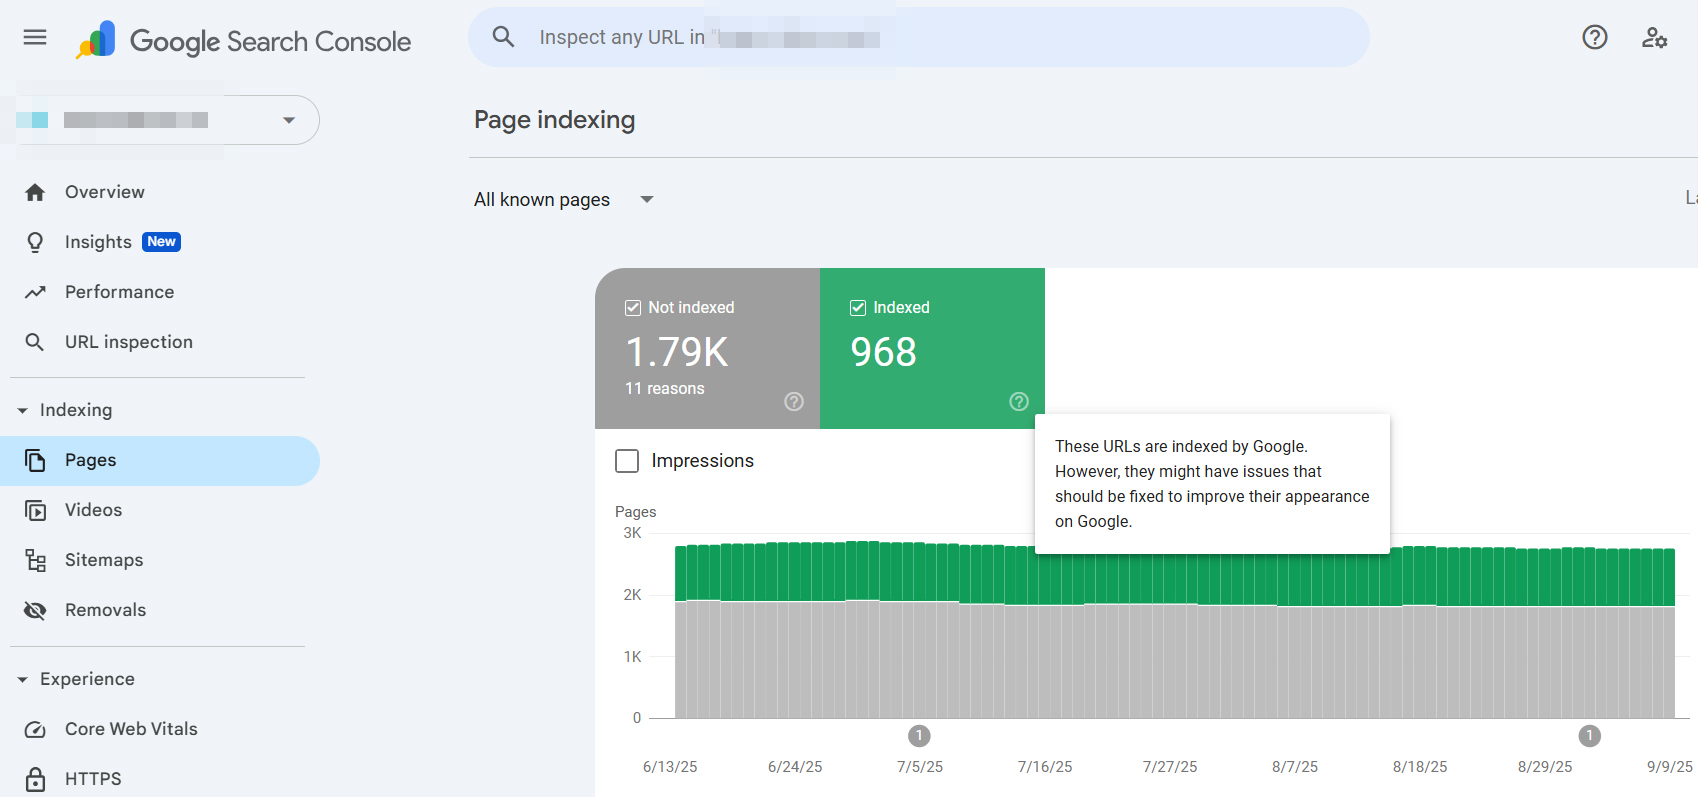Collapse the Indexing section
The image size is (1698, 797).
pyautogui.click(x=23, y=411)
